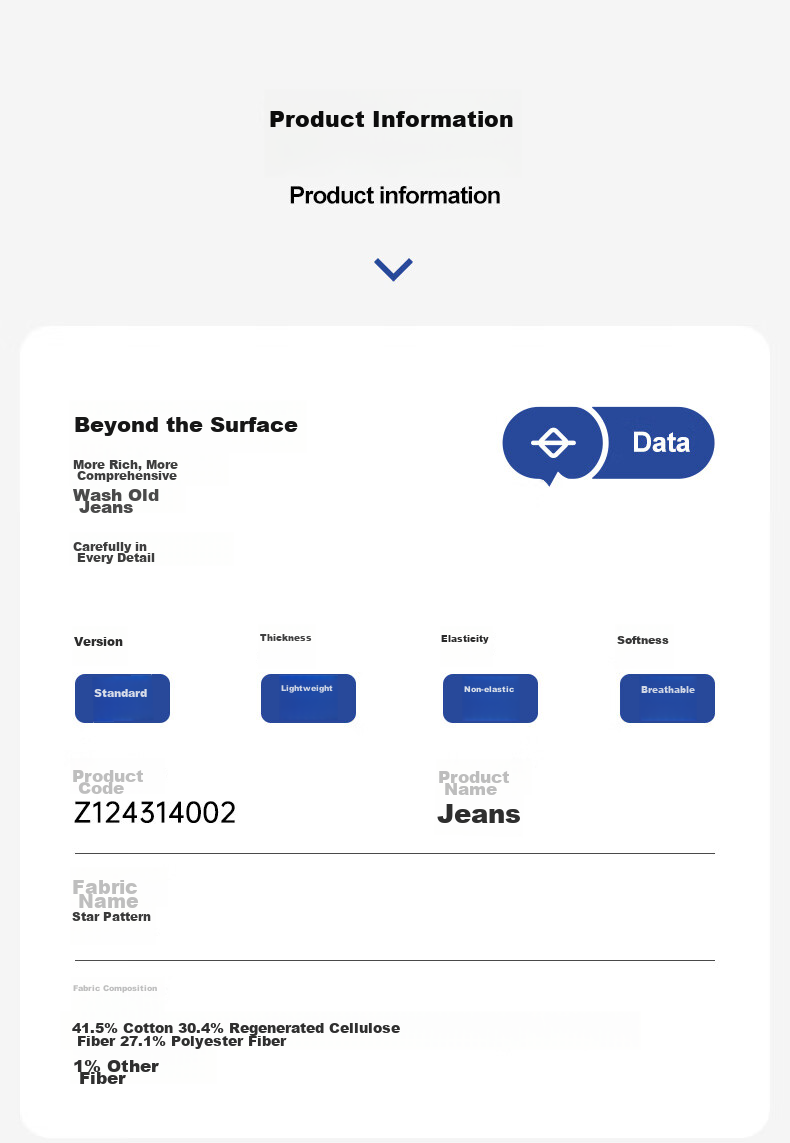Click the Breathable softness badge
Screen dimensions: 790x1143
668,698
